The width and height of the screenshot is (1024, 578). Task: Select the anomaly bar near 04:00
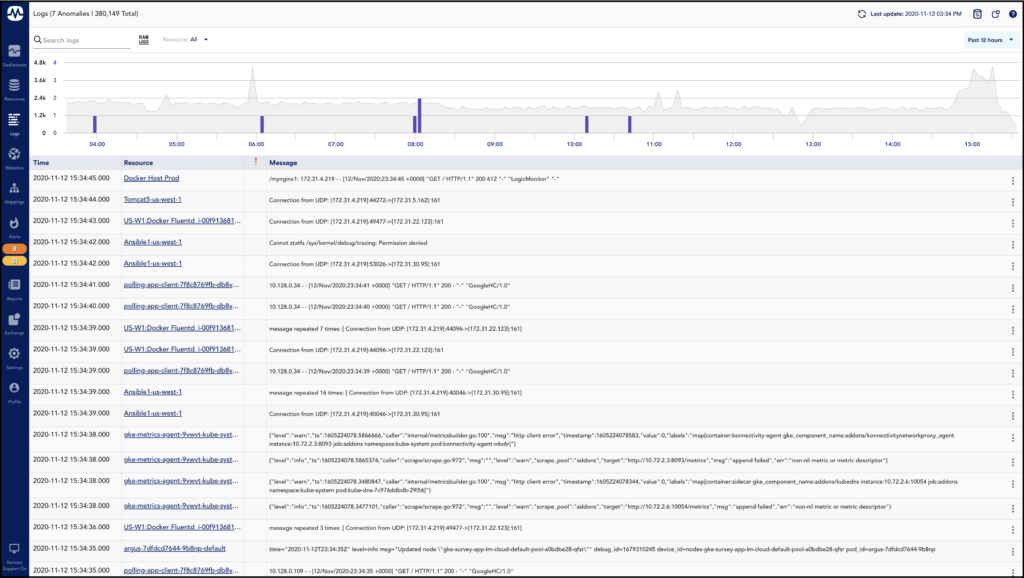tap(95, 124)
